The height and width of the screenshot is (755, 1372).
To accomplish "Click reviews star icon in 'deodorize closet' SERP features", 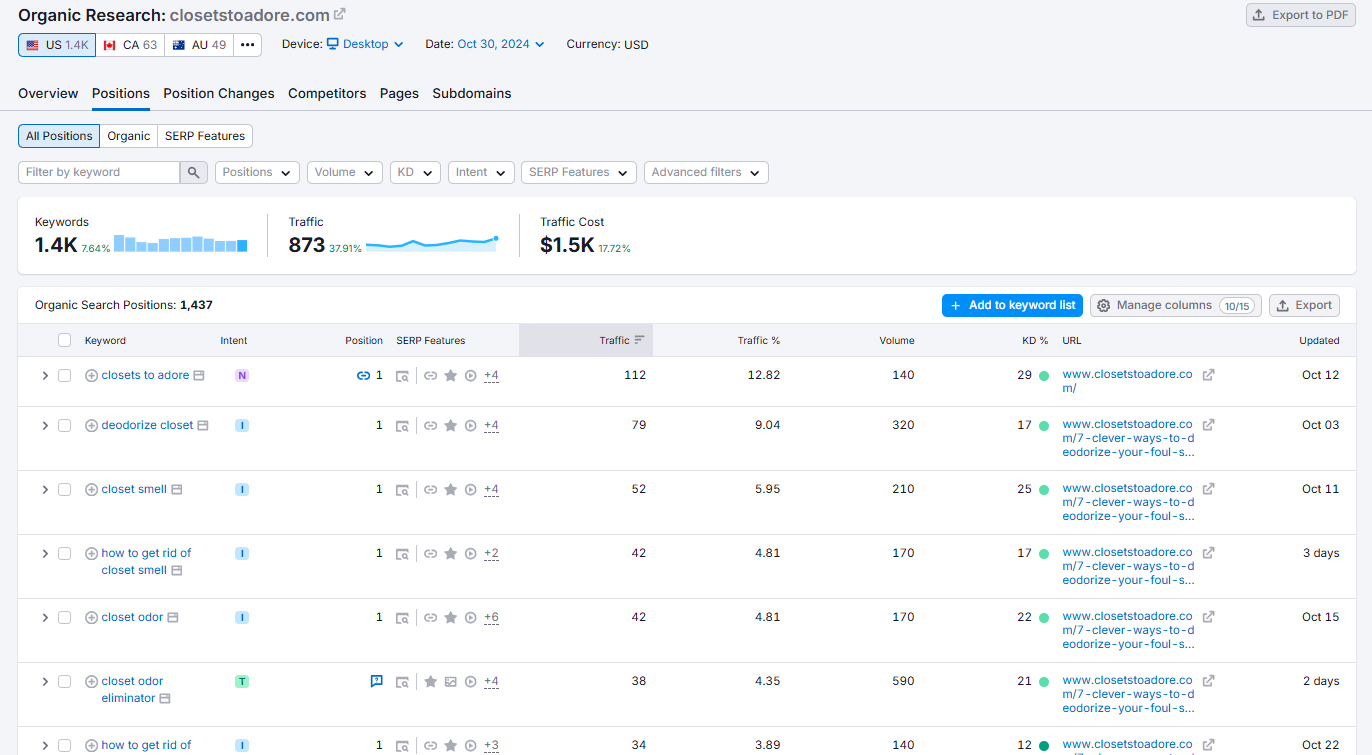I will pos(450,425).
